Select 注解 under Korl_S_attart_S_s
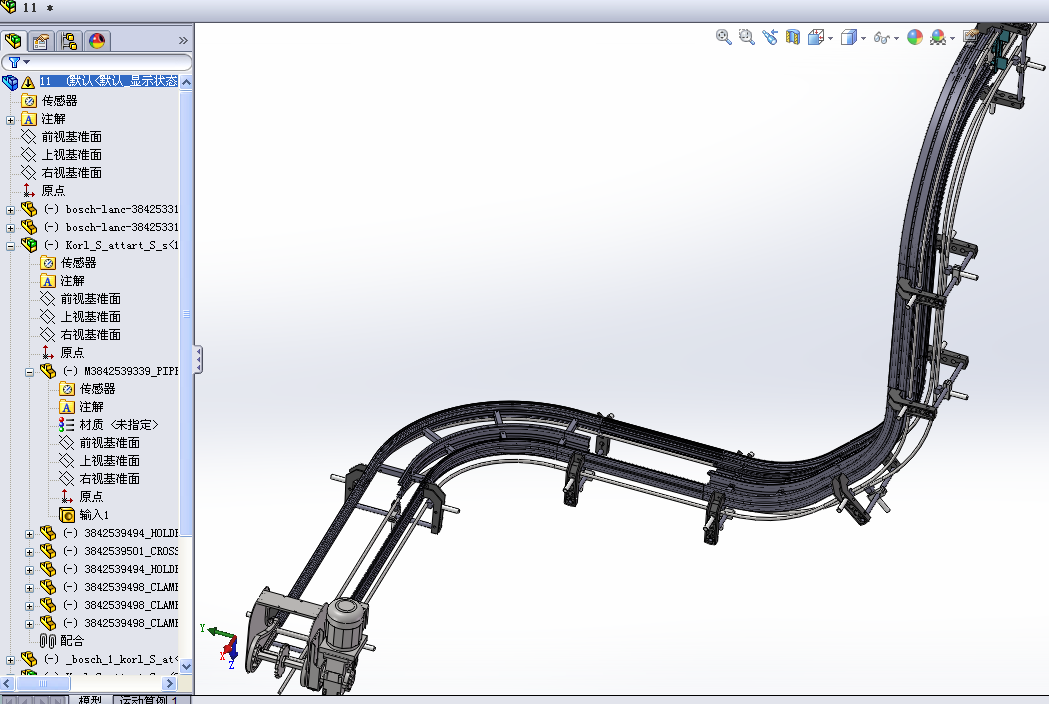This screenshot has width=1049, height=704. (72, 281)
